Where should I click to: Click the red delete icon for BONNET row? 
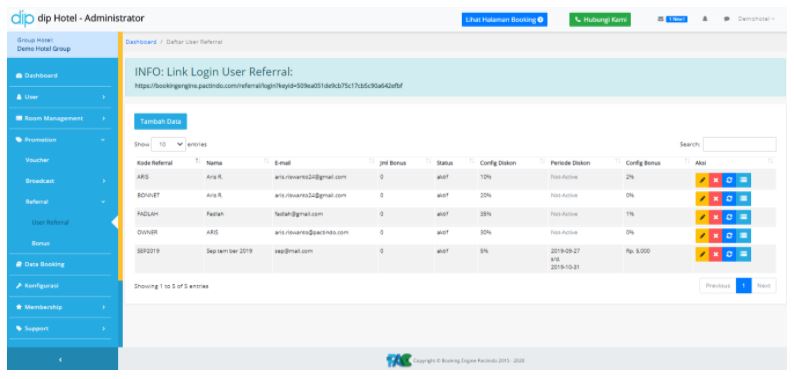point(715,199)
